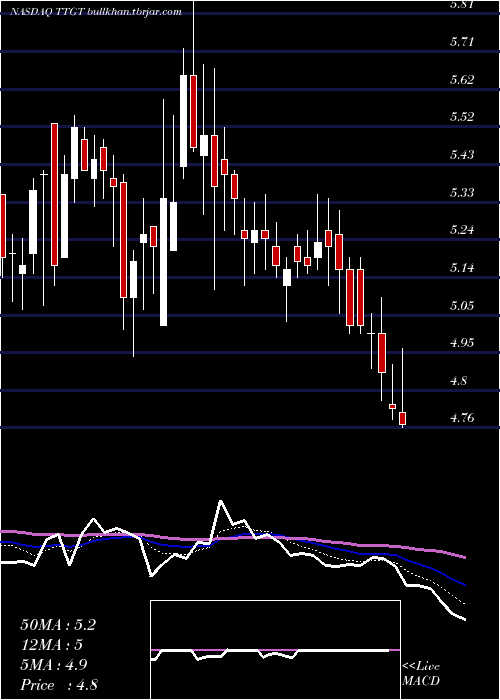Image resolution: width=500 pixels, height=700 pixels.
Task: Click the 4.95 price axis label
Action: pos(462,343)
